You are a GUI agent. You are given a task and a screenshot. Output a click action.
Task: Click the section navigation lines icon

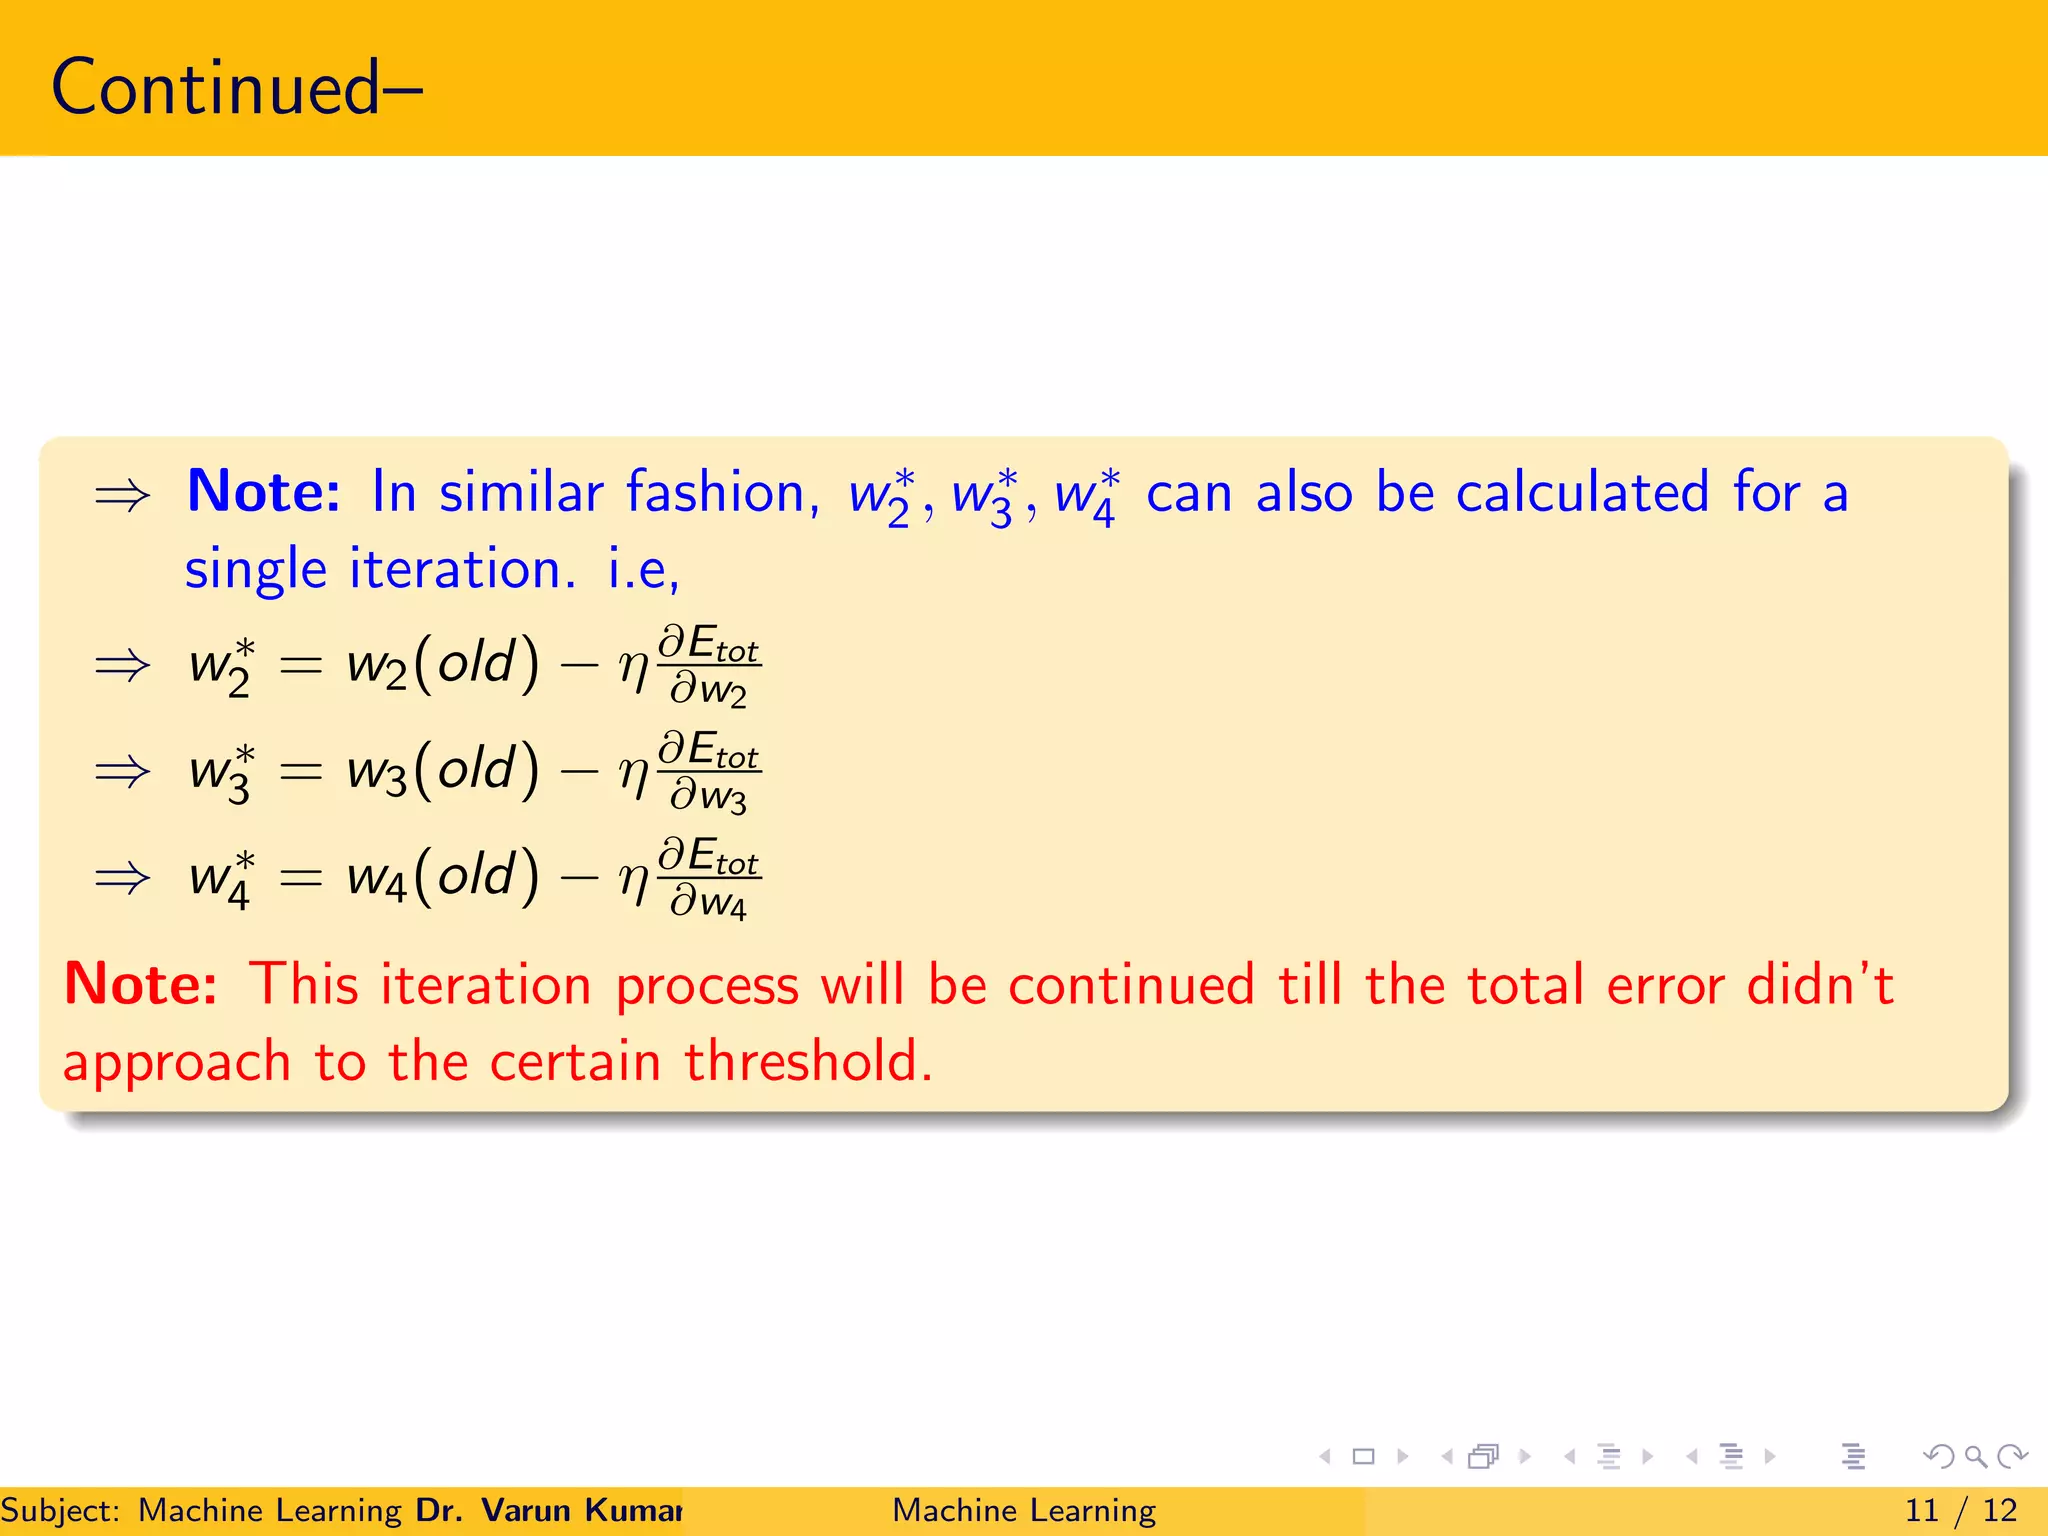[x=1731, y=1457]
